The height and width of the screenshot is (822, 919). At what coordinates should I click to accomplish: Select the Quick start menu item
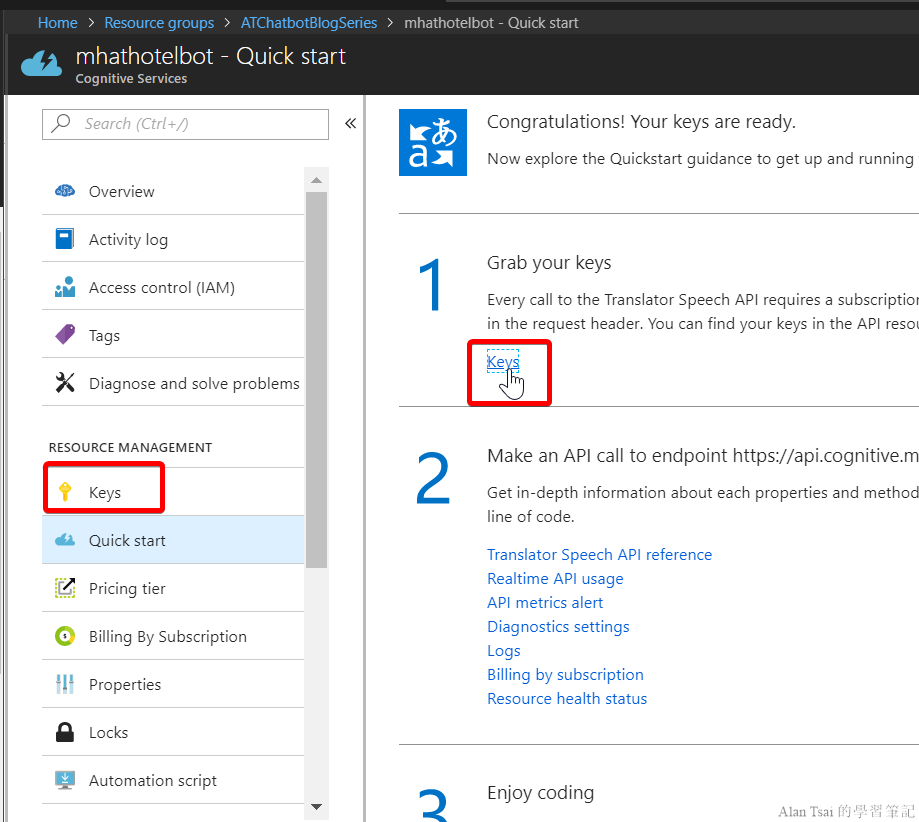(173, 541)
